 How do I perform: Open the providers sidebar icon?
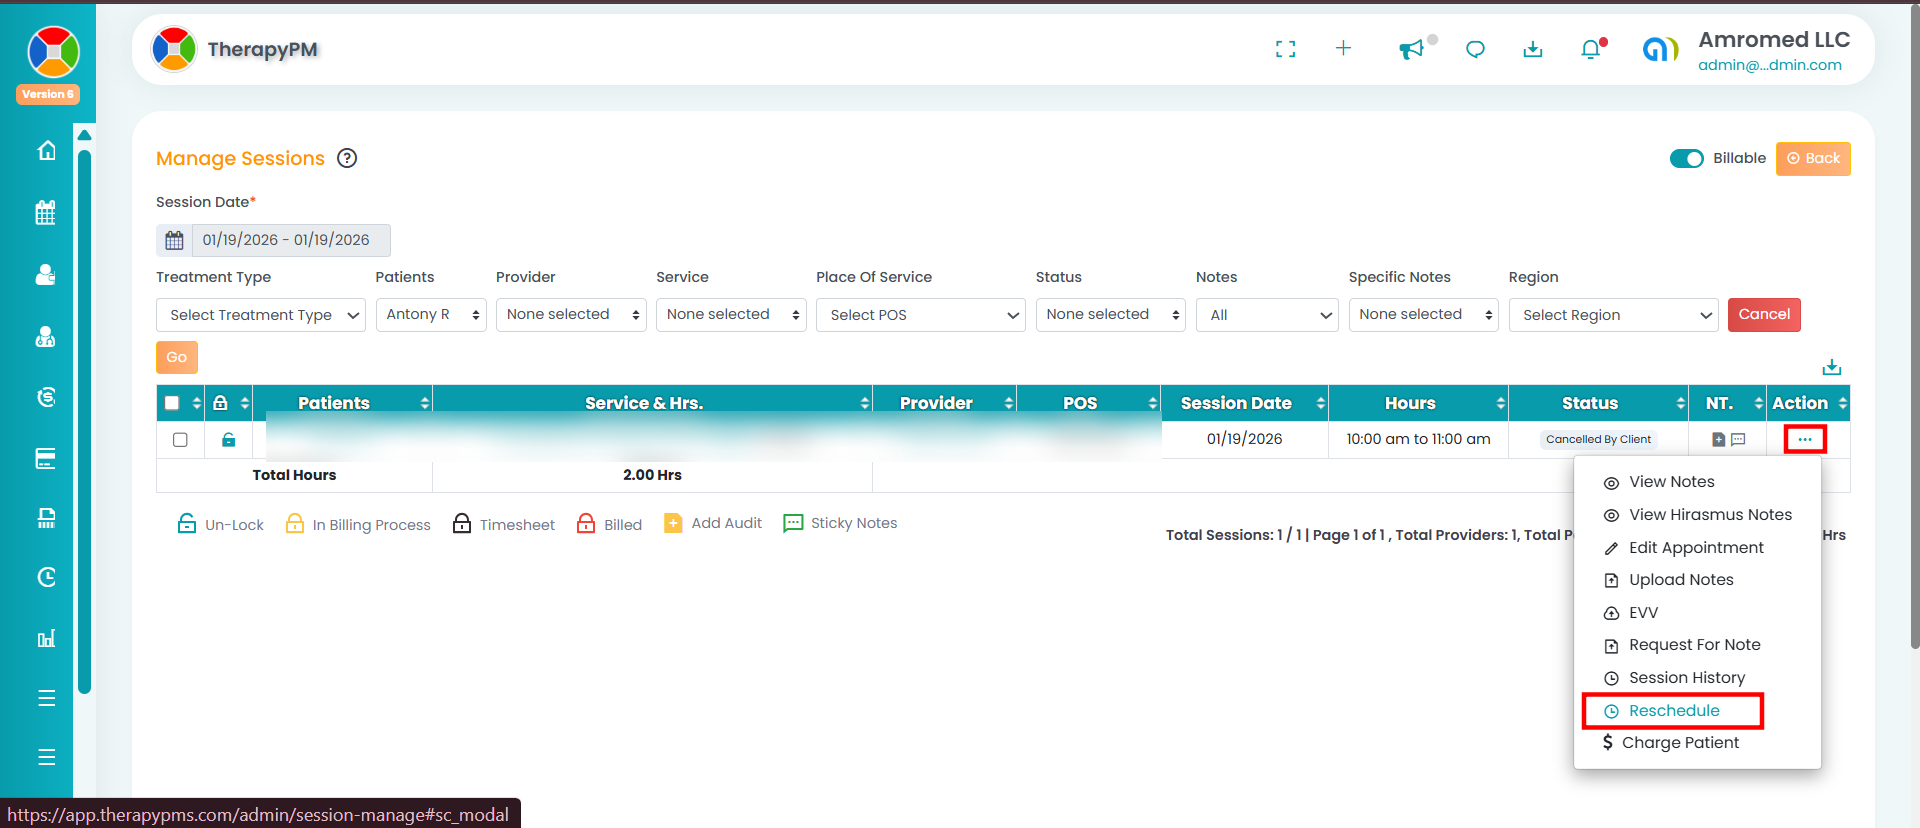tap(46, 336)
